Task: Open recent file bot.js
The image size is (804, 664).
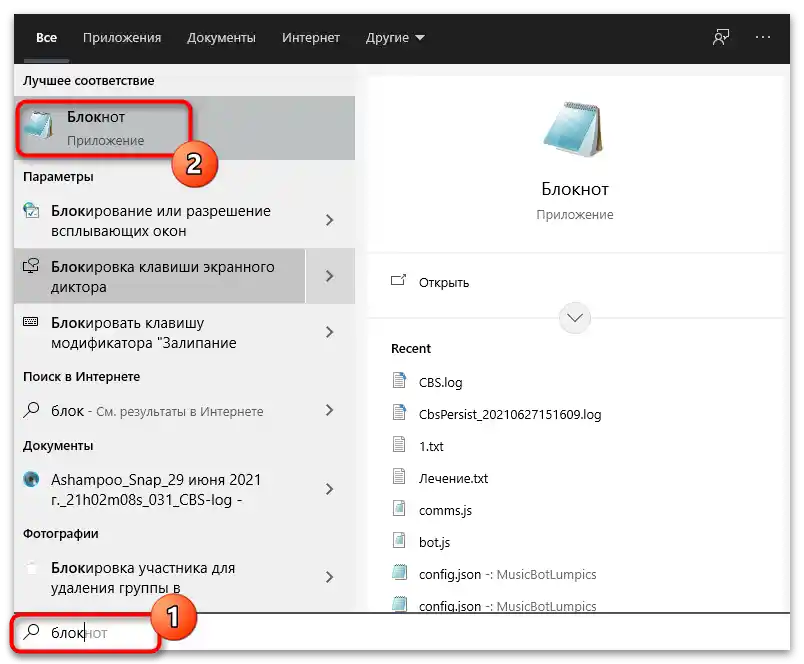Action: 434,542
